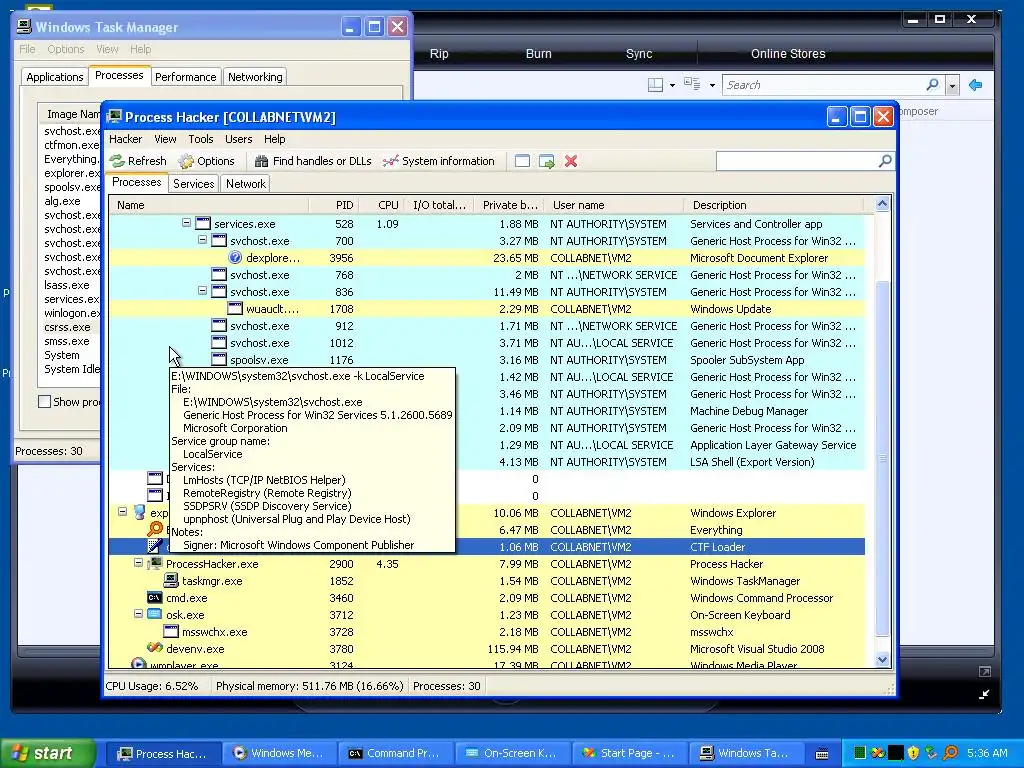Open On-Screen Keyboard taskbar button

coord(511,754)
